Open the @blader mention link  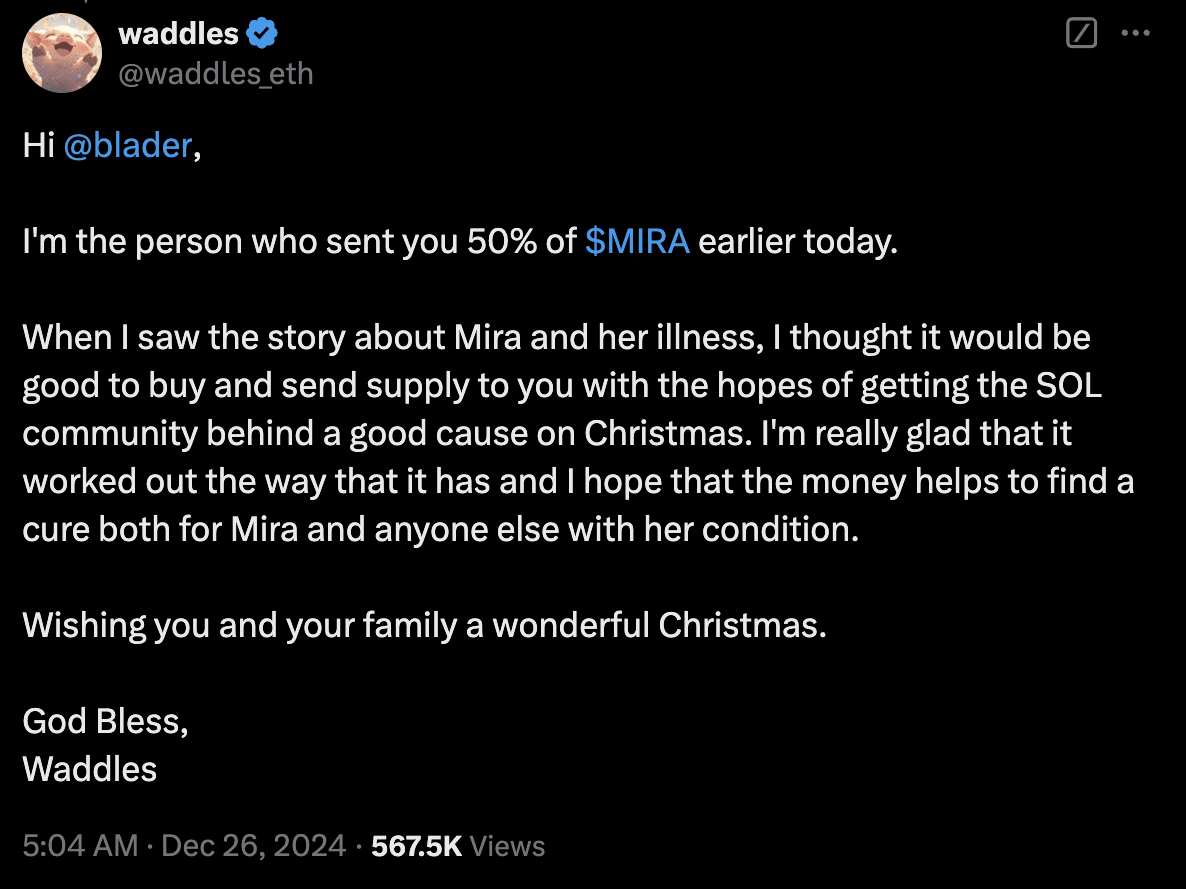[x=128, y=145]
